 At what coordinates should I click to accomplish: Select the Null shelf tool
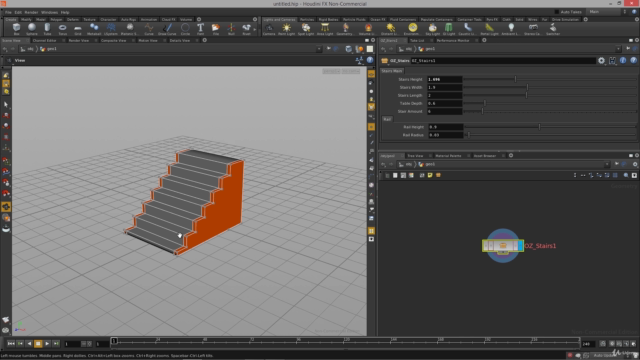click(231, 29)
